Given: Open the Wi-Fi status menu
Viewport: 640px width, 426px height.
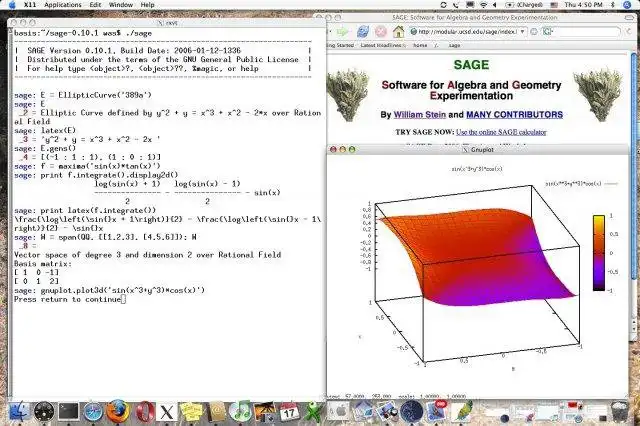Looking at the screenshot, I should (x=484, y=5).
